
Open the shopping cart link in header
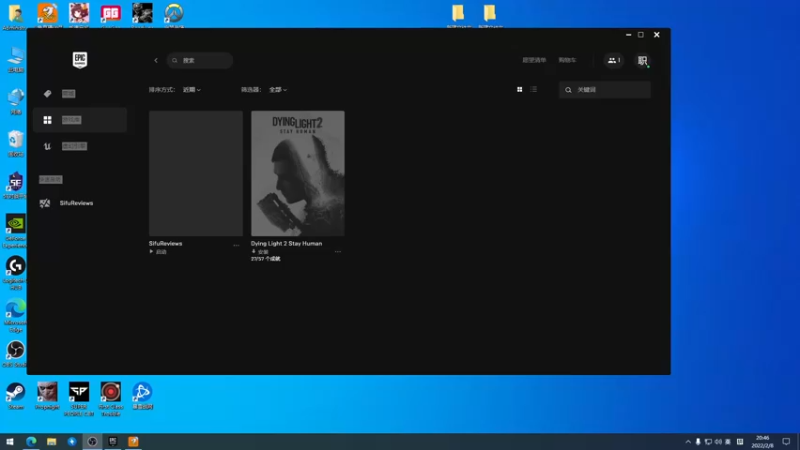[x=567, y=60]
